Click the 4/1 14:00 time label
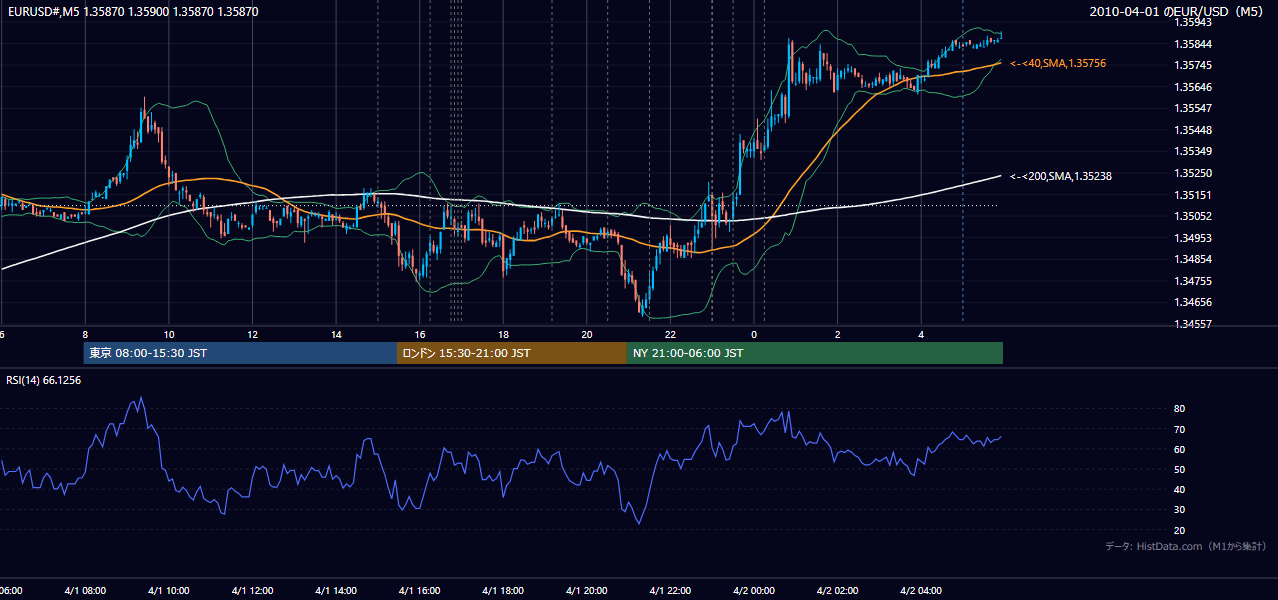This screenshot has height=600, width=1278. [336, 590]
